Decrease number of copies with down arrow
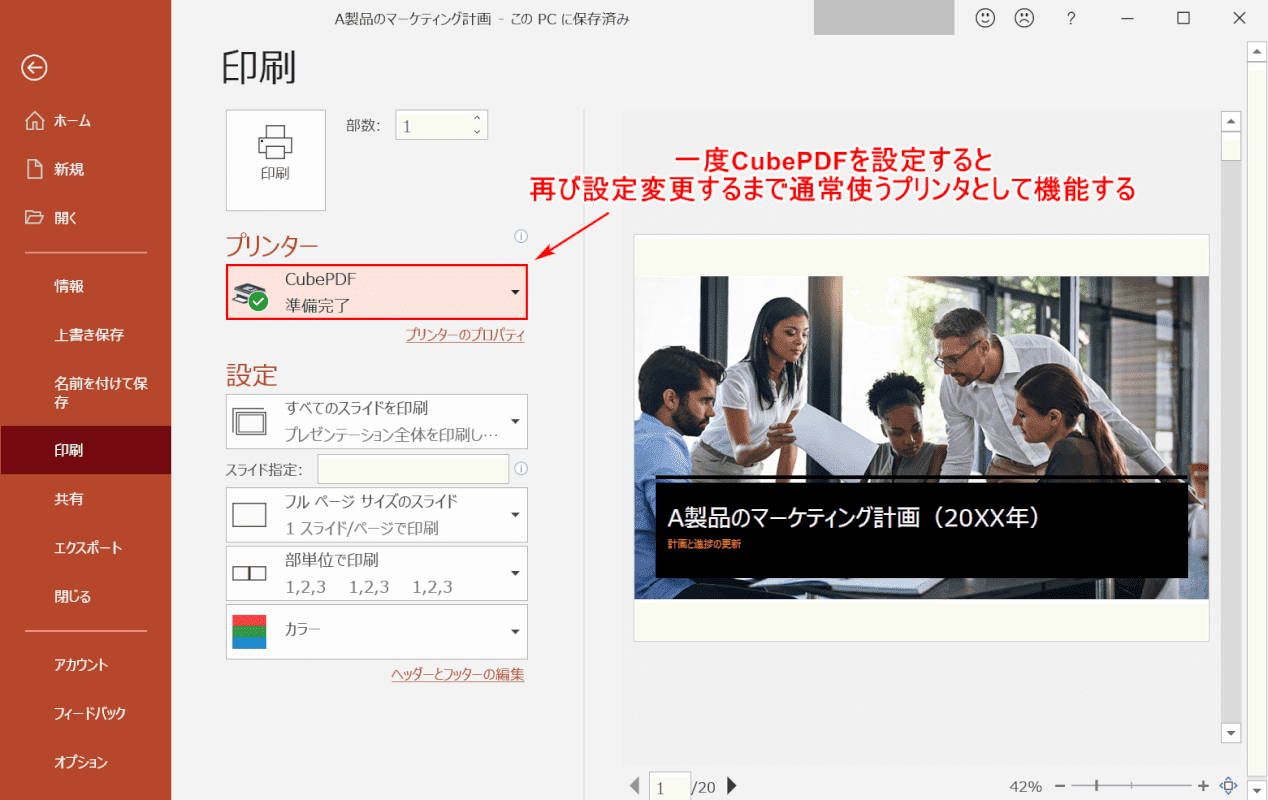The height and width of the screenshot is (800, 1268). (x=477, y=132)
